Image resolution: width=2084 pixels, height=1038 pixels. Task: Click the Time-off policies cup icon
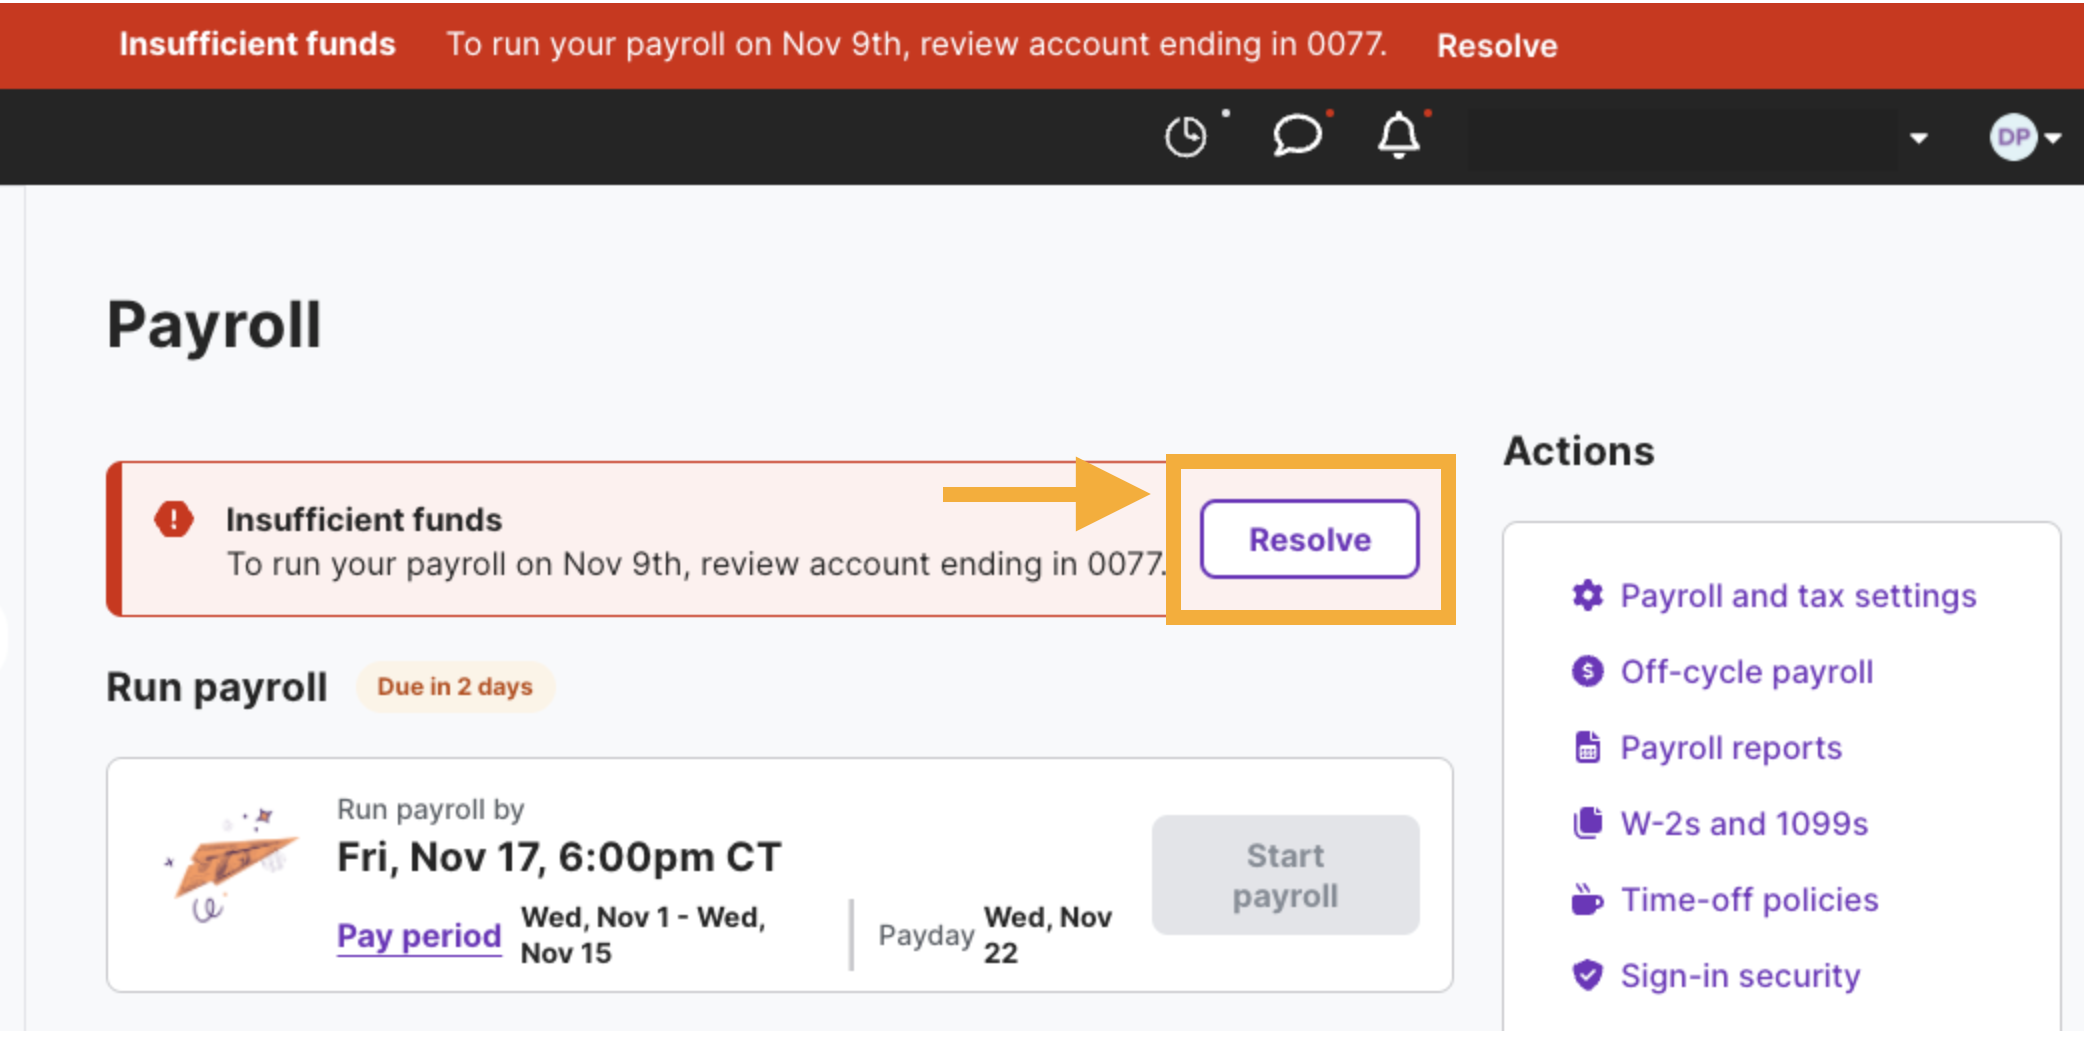(1587, 899)
